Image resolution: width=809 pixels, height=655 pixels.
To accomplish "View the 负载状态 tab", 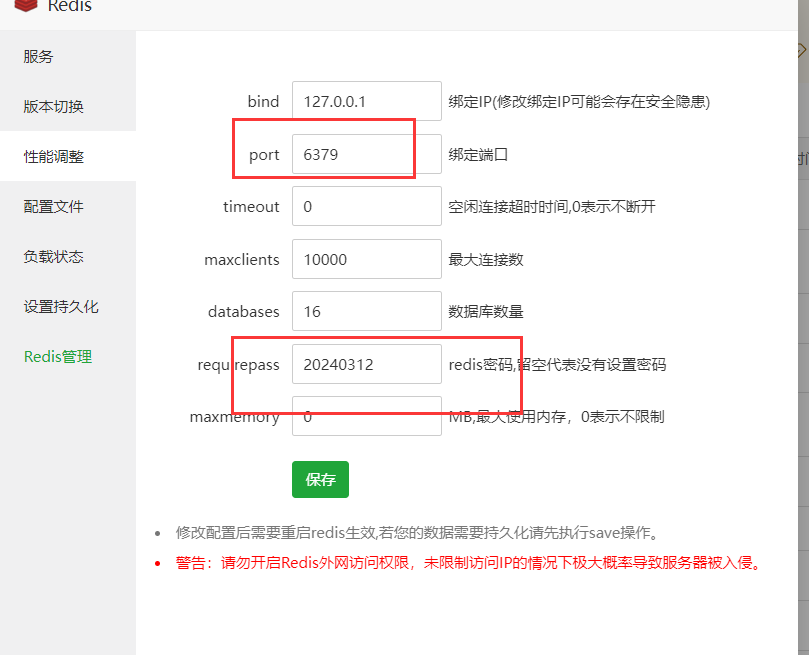I will click(x=53, y=256).
